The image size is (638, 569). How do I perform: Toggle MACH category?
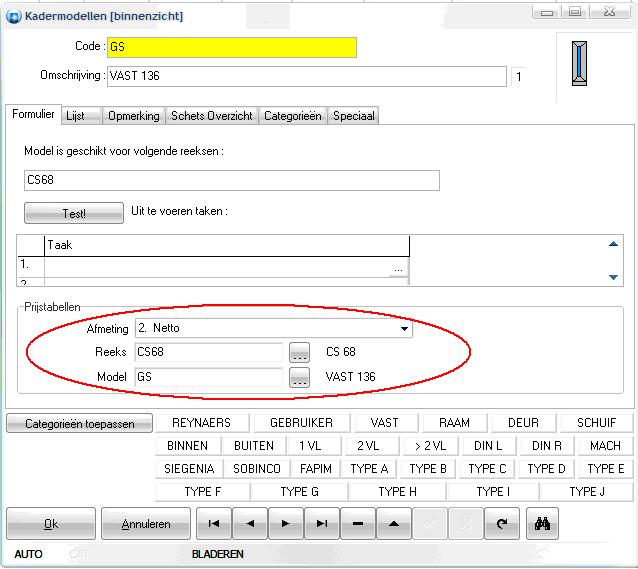[605, 446]
